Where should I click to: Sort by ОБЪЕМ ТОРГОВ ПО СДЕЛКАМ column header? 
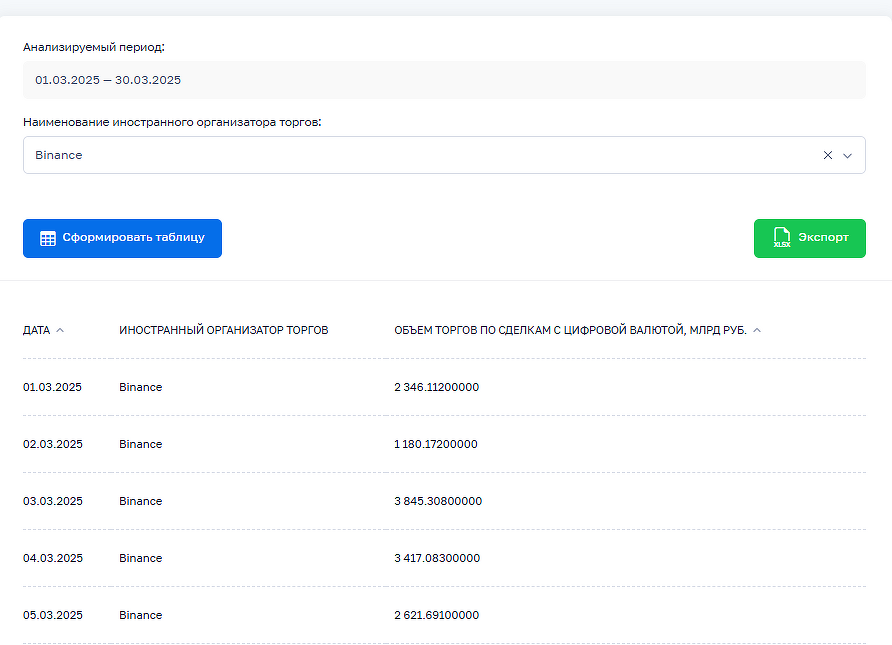point(570,330)
